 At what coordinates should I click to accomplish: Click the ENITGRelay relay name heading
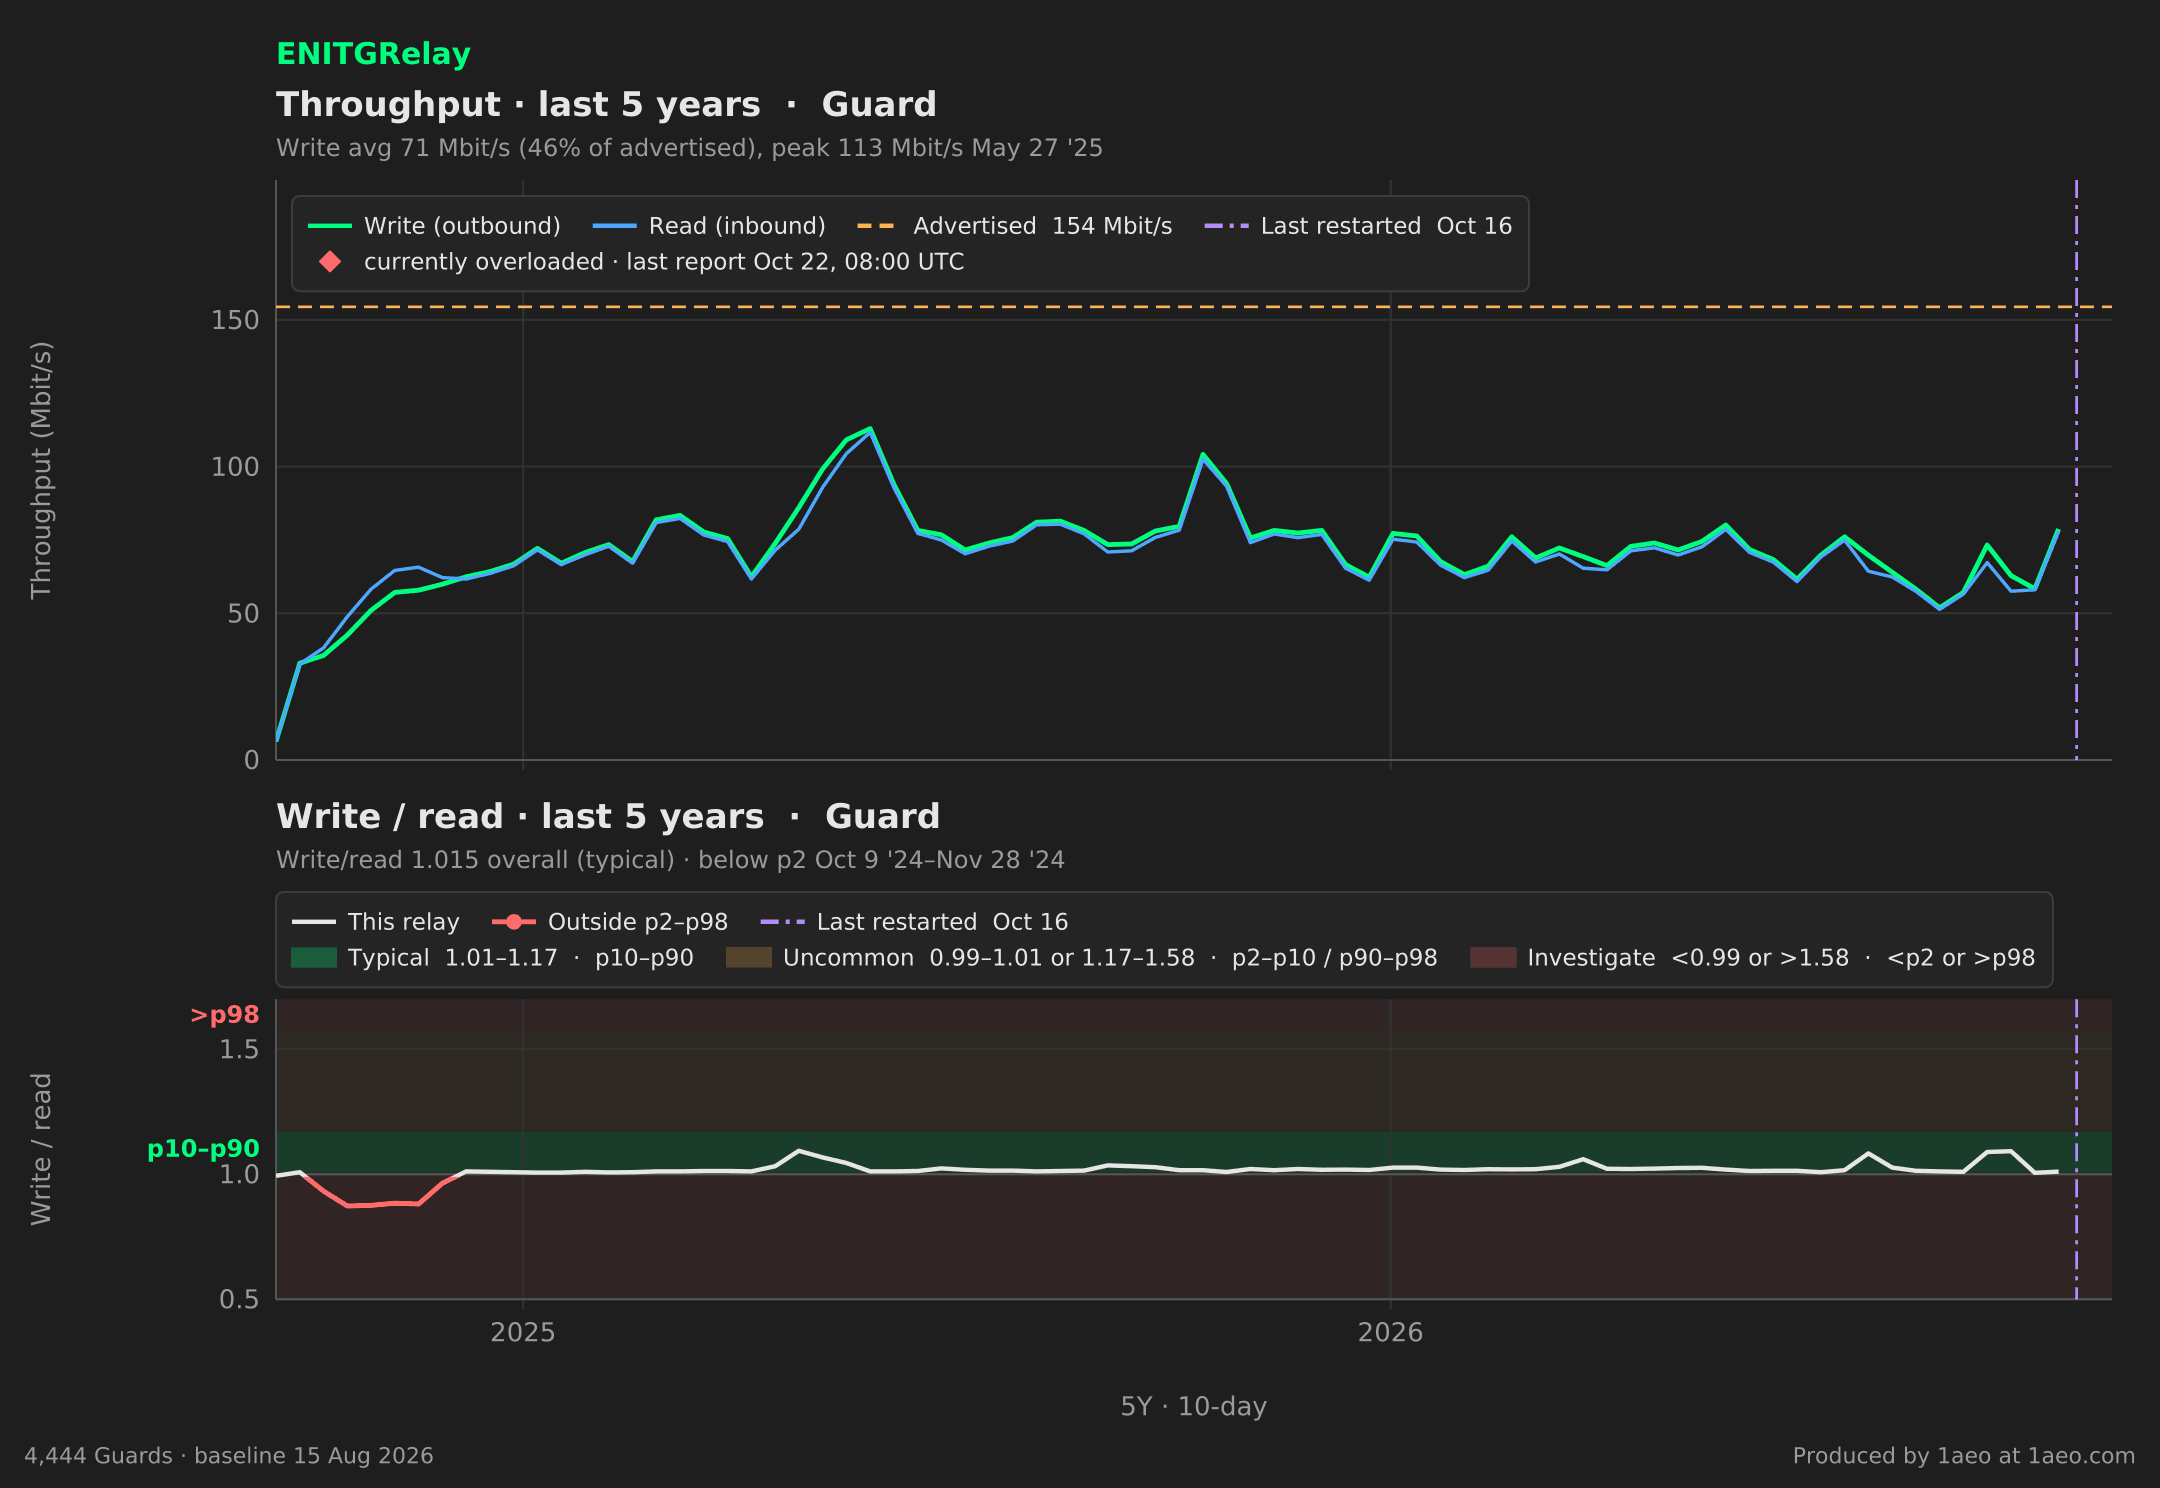pyautogui.click(x=373, y=54)
